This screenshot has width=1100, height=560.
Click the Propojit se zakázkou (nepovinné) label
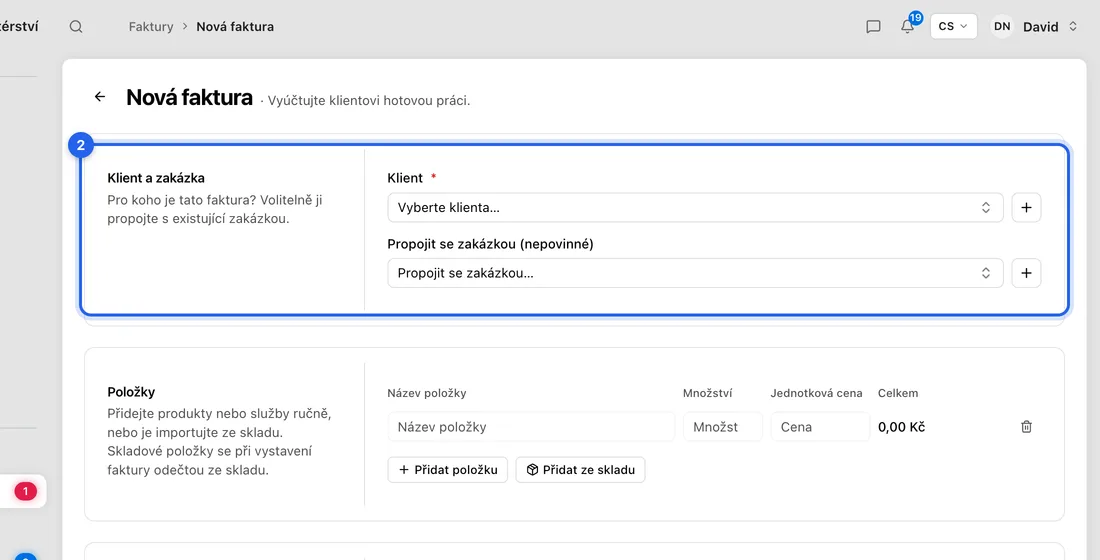490,244
